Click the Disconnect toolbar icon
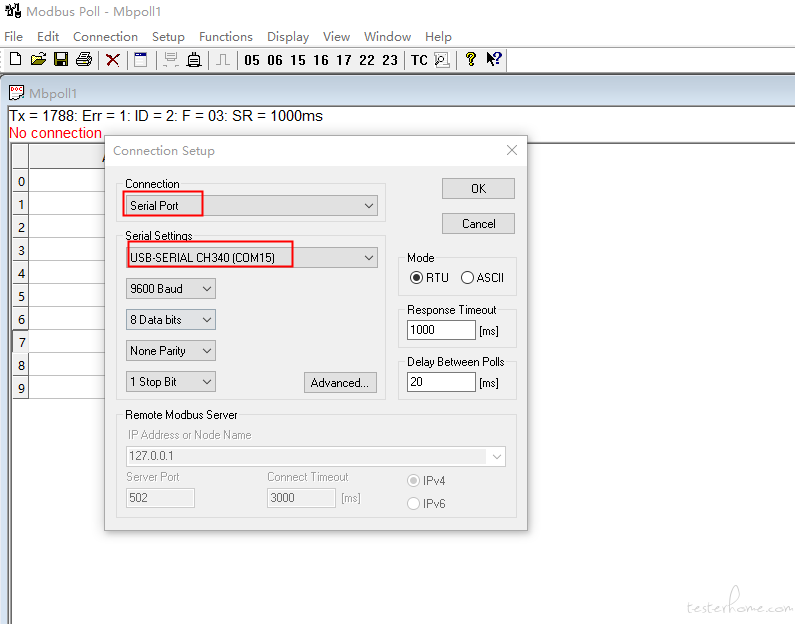This screenshot has width=795, height=624. point(194,60)
